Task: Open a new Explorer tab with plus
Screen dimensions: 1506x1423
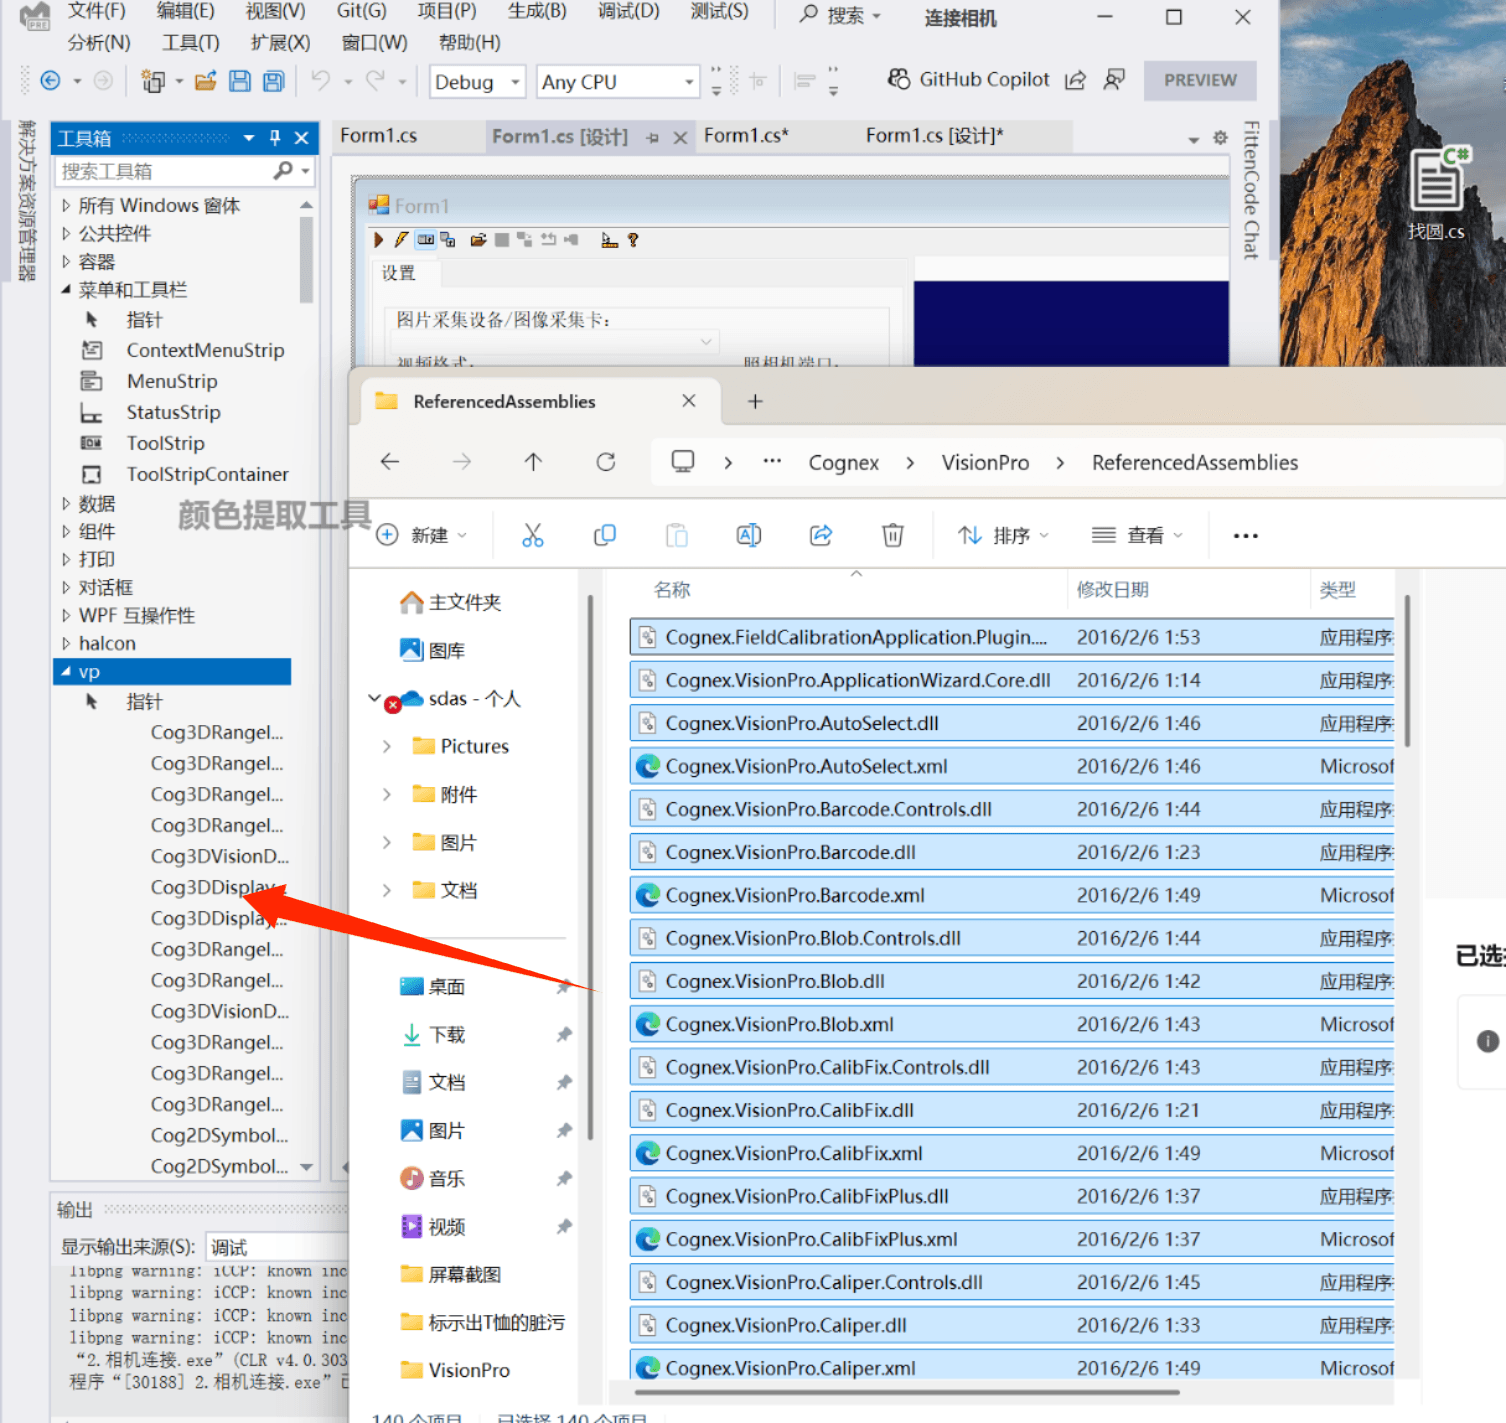Action: [x=755, y=401]
